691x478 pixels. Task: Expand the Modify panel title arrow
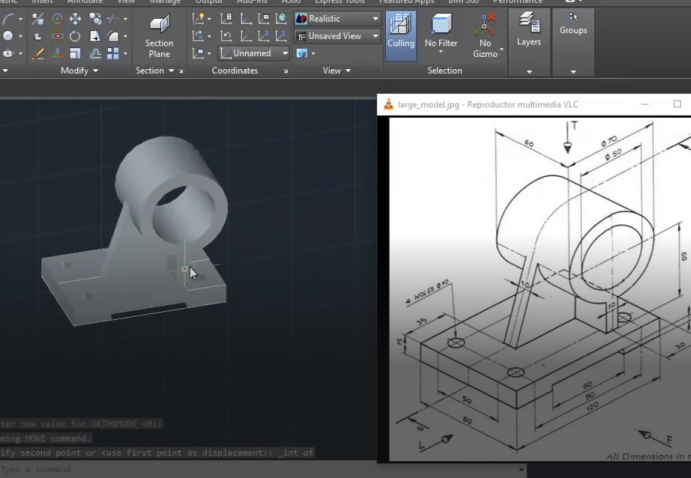pyautogui.click(x=96, y=70)
